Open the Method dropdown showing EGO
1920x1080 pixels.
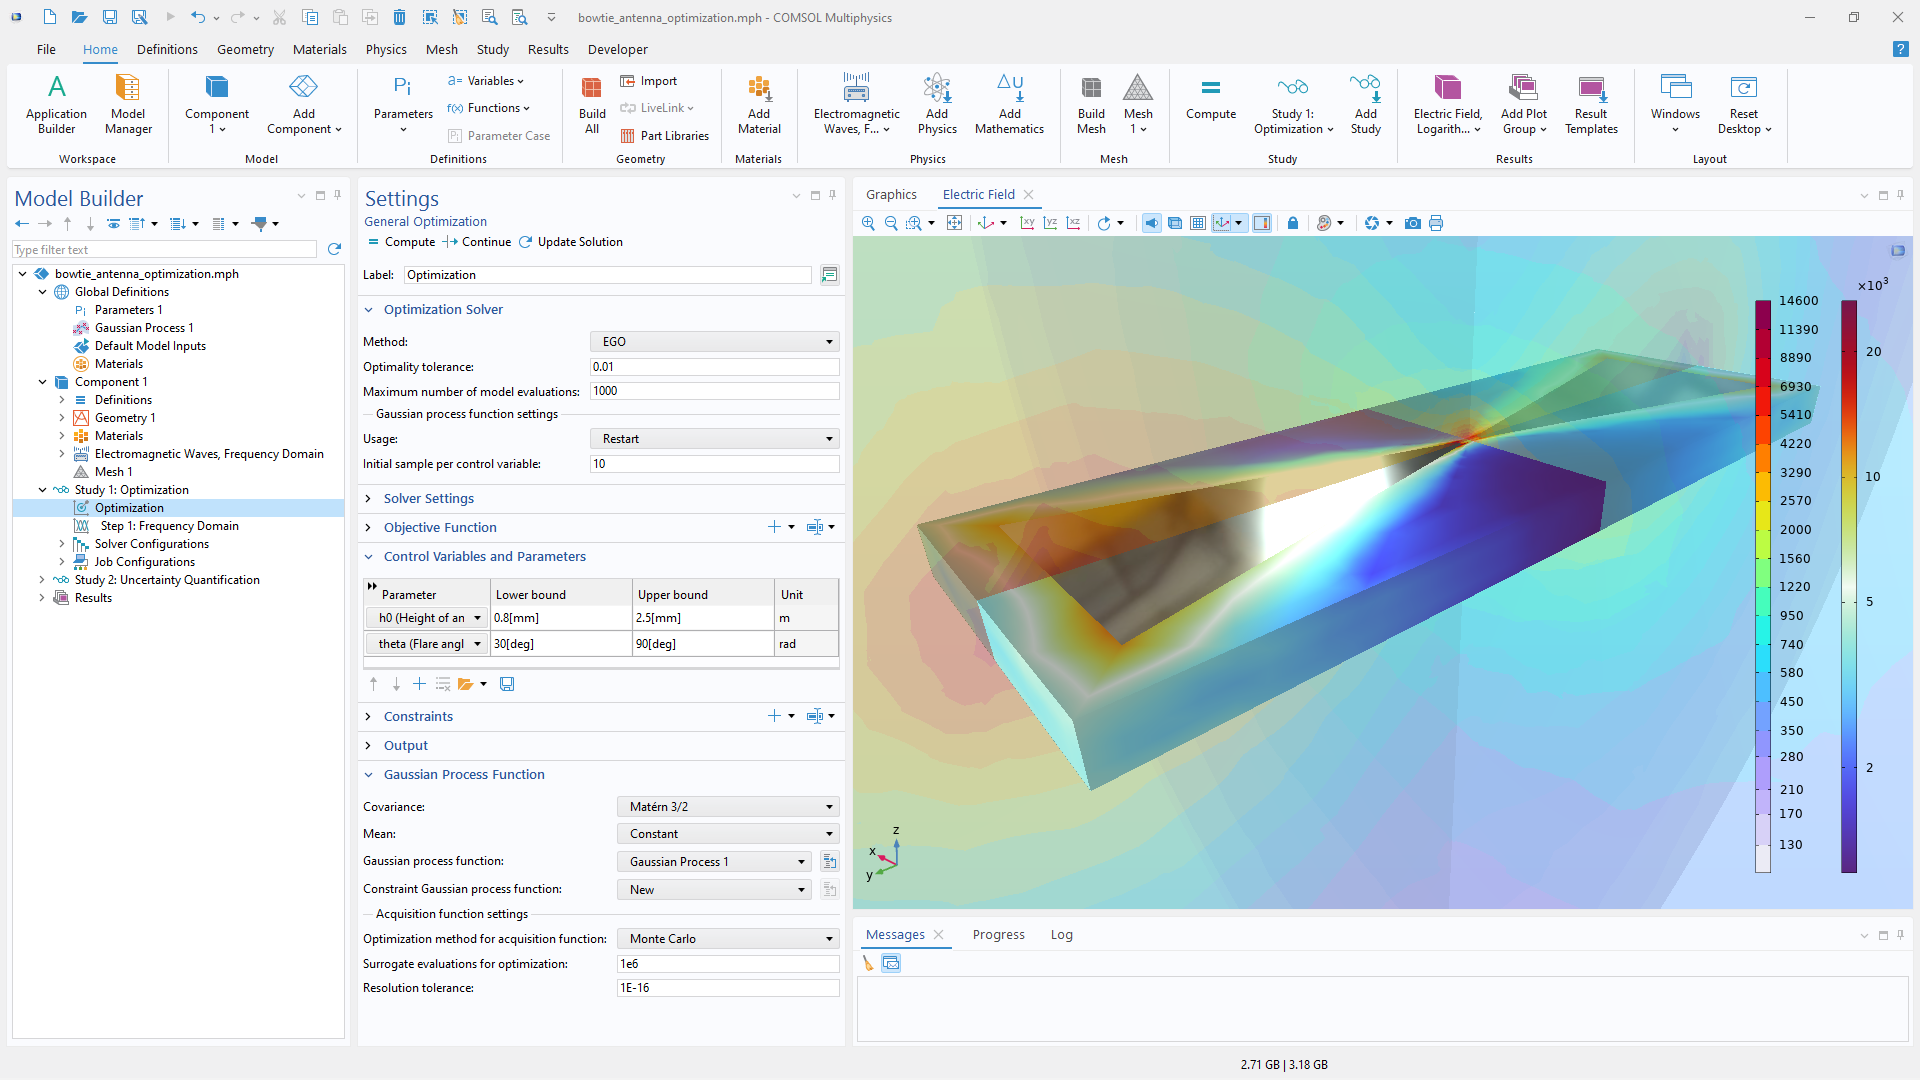pyautogui.click(x=715, y=342)
